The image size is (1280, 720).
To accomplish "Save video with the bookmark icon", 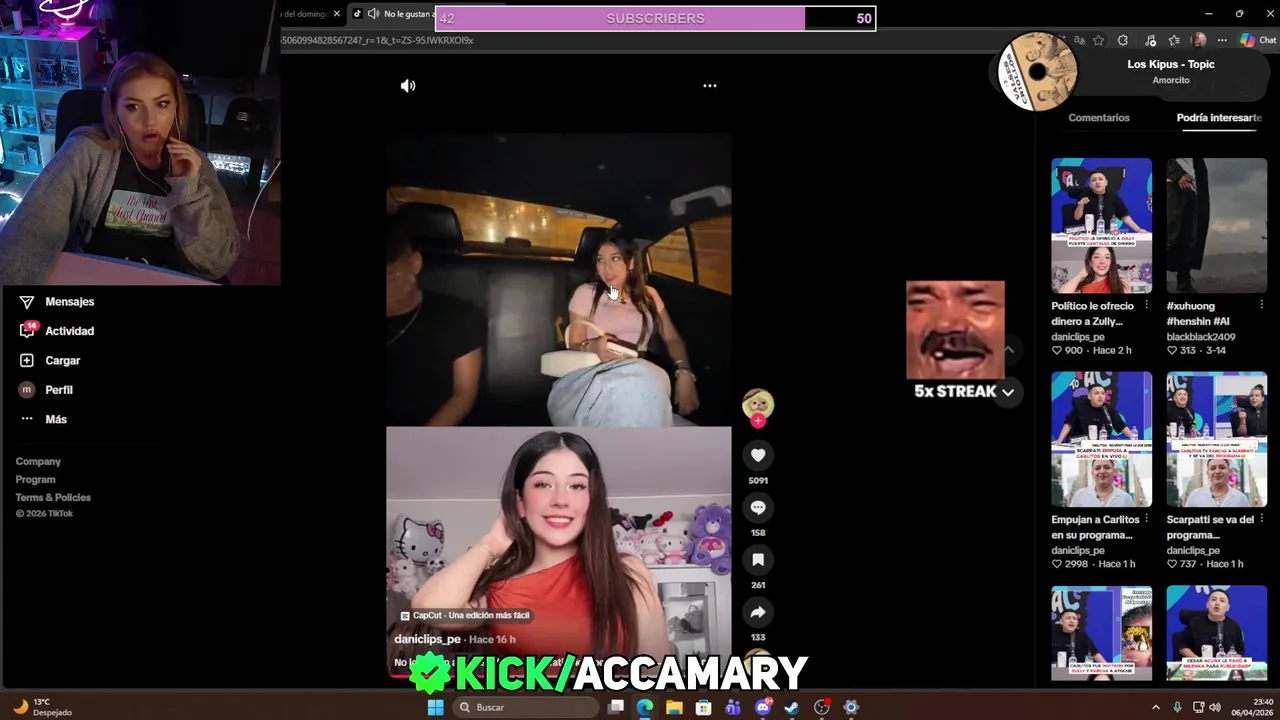I will click(758, 560).
